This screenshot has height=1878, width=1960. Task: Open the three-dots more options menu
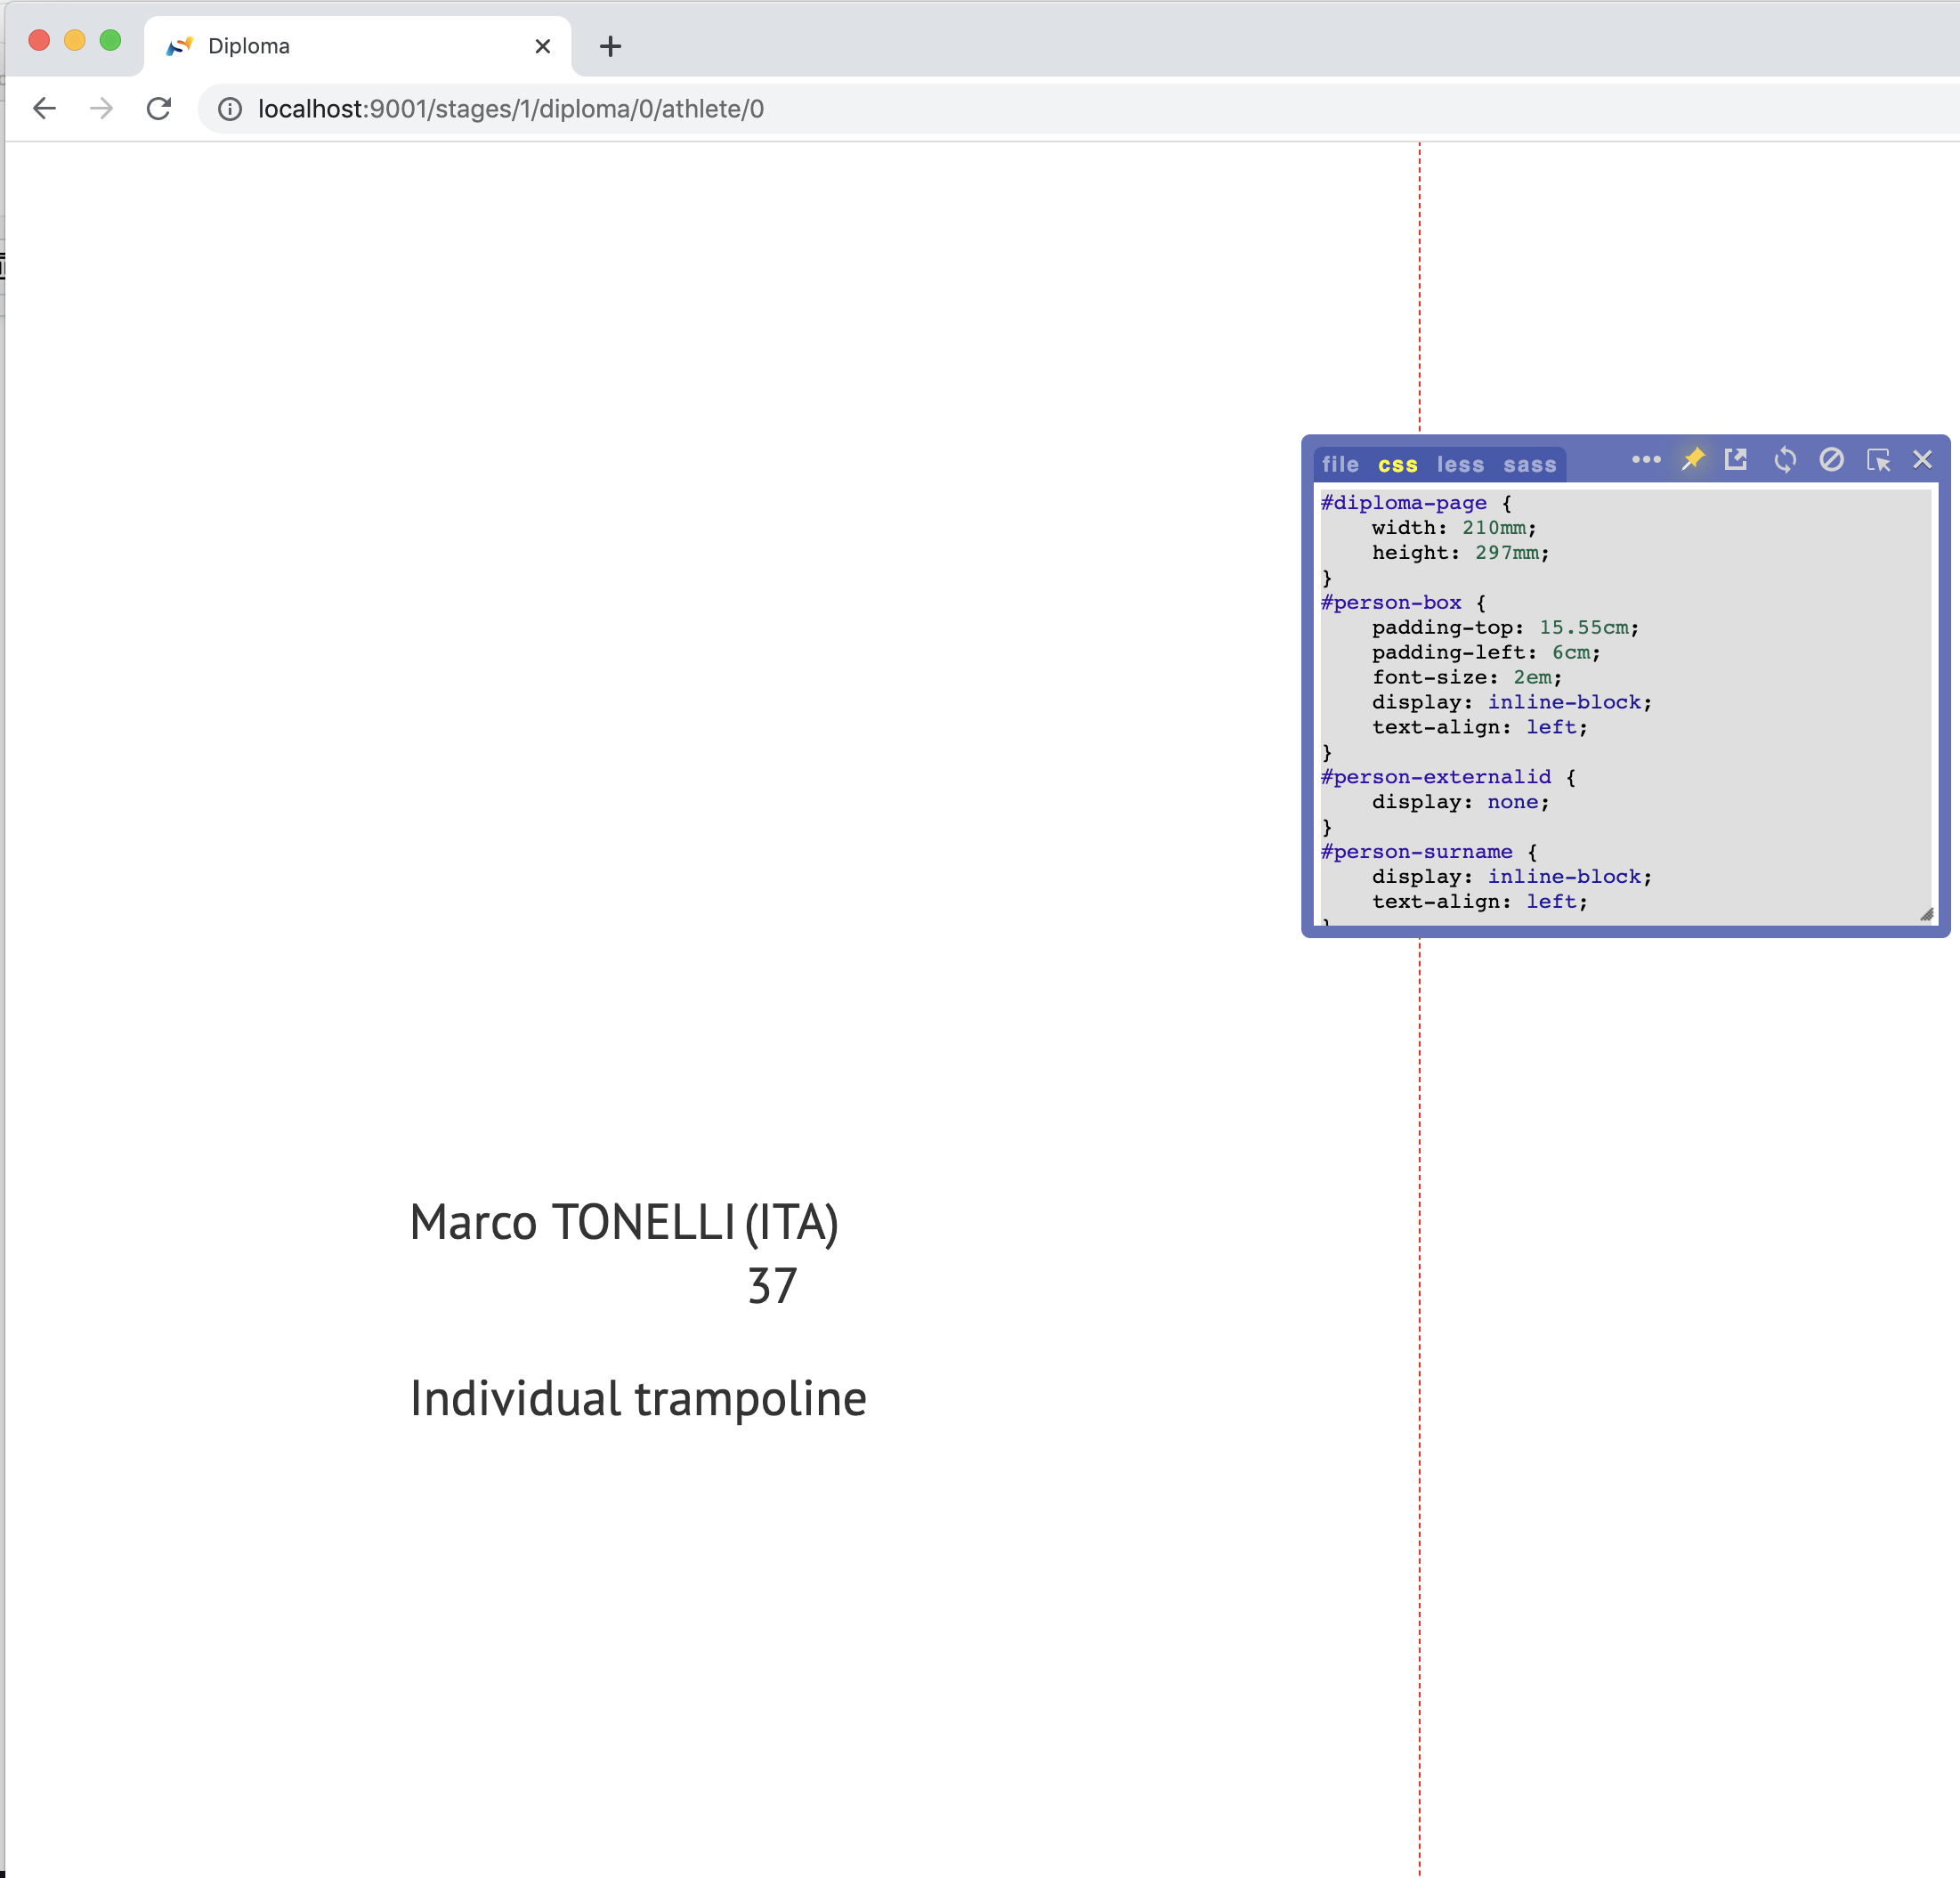(x=1646, y=459)
